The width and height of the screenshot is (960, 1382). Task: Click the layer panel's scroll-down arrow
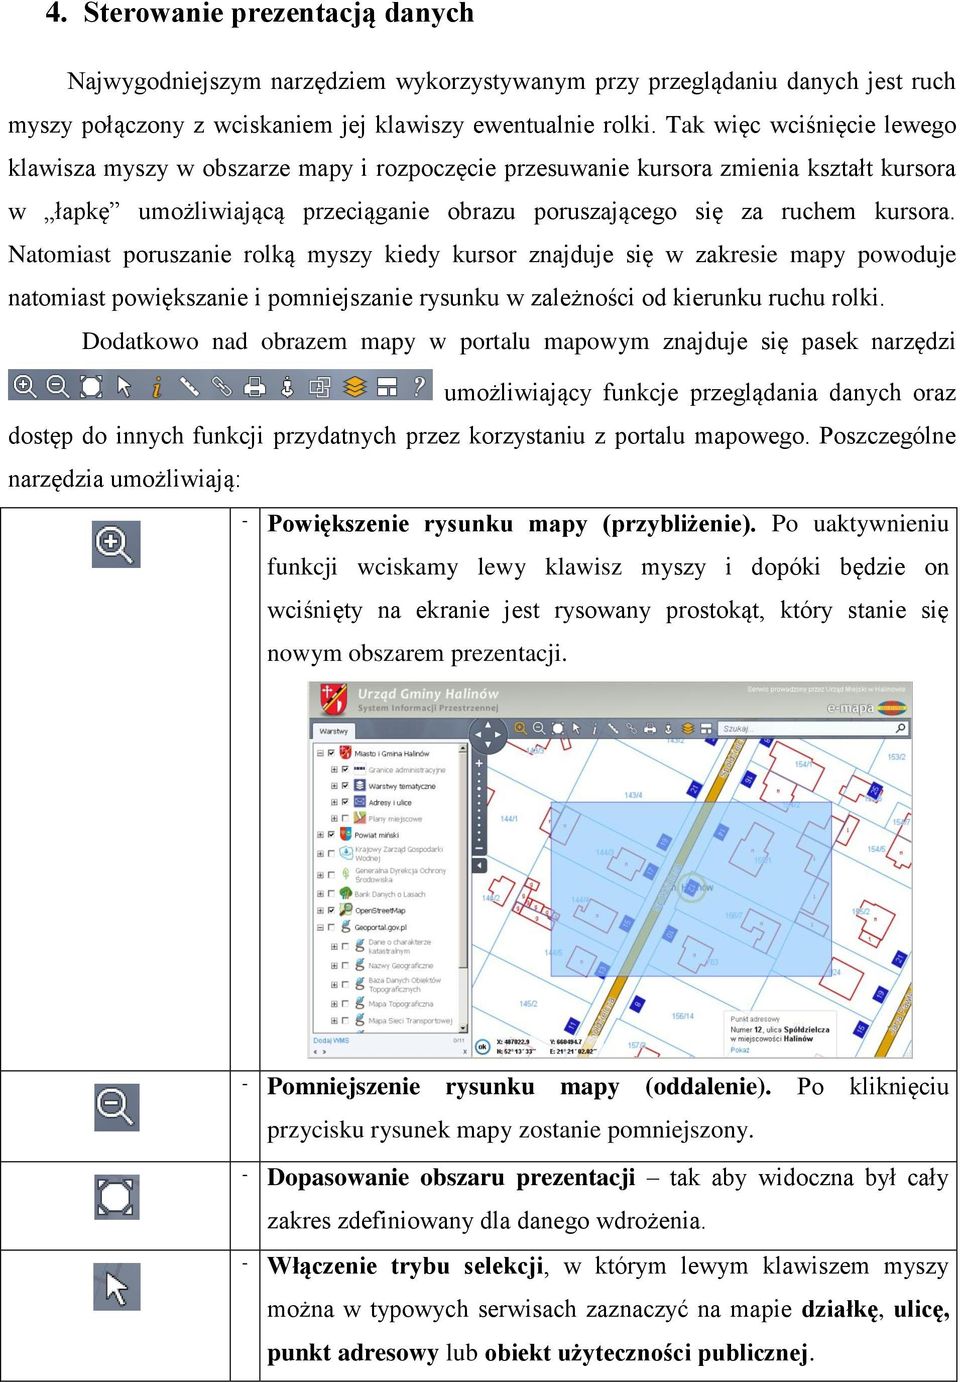click(462, 1027)
